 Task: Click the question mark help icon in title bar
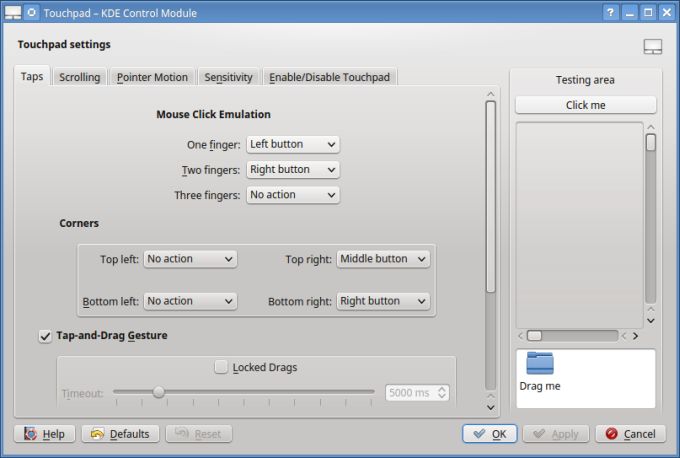pos(611,13)
